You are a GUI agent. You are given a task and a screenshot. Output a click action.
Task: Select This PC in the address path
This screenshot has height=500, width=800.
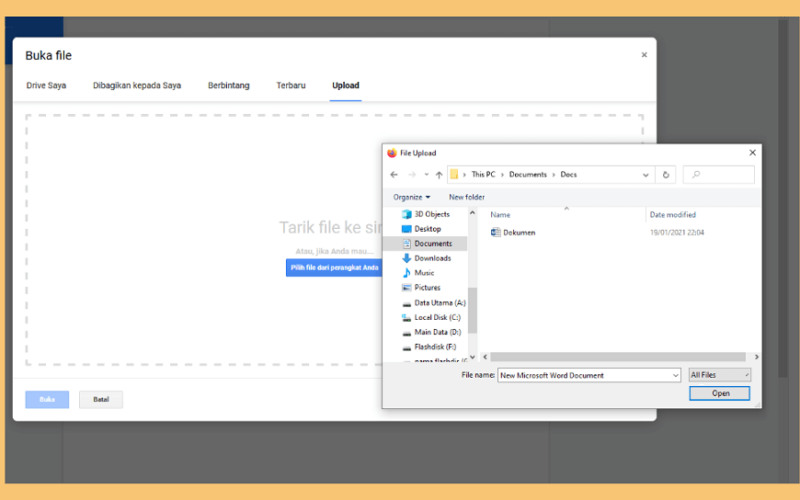pyautogui.click(x=483, y=174)
